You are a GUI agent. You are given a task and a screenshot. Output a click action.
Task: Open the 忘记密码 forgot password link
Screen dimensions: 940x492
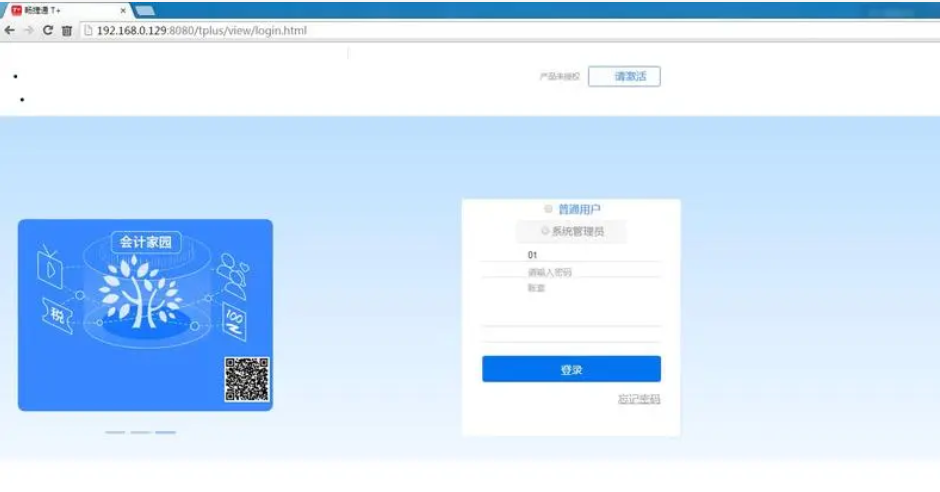point(639,399)
